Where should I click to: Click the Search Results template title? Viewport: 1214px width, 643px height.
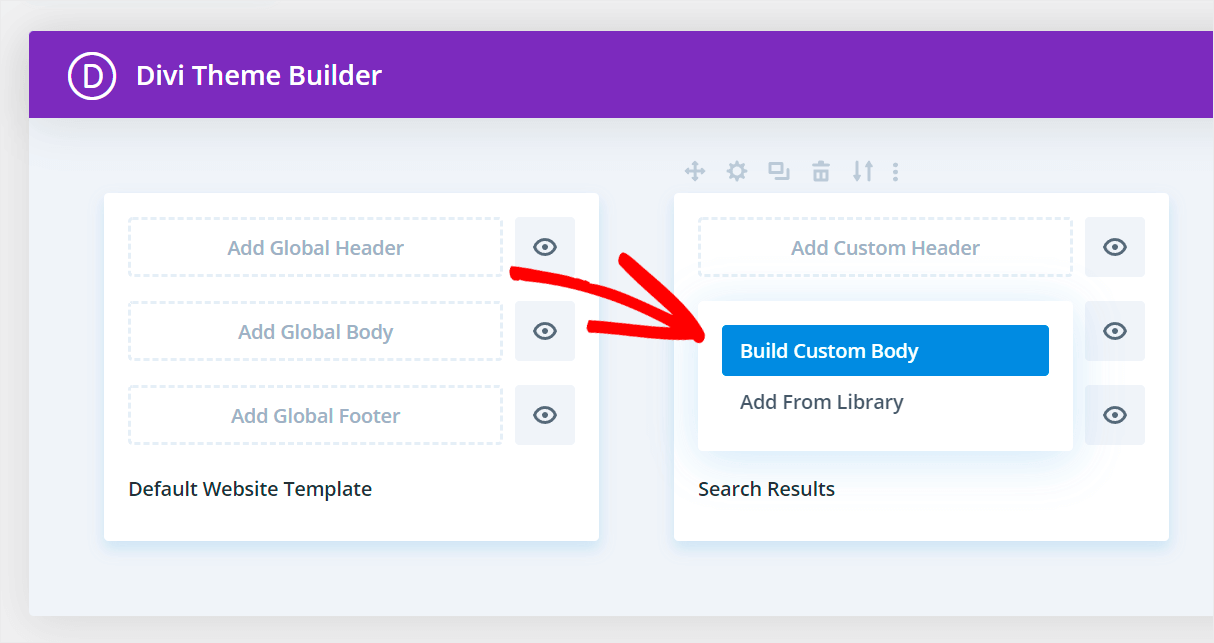point(766,489)
